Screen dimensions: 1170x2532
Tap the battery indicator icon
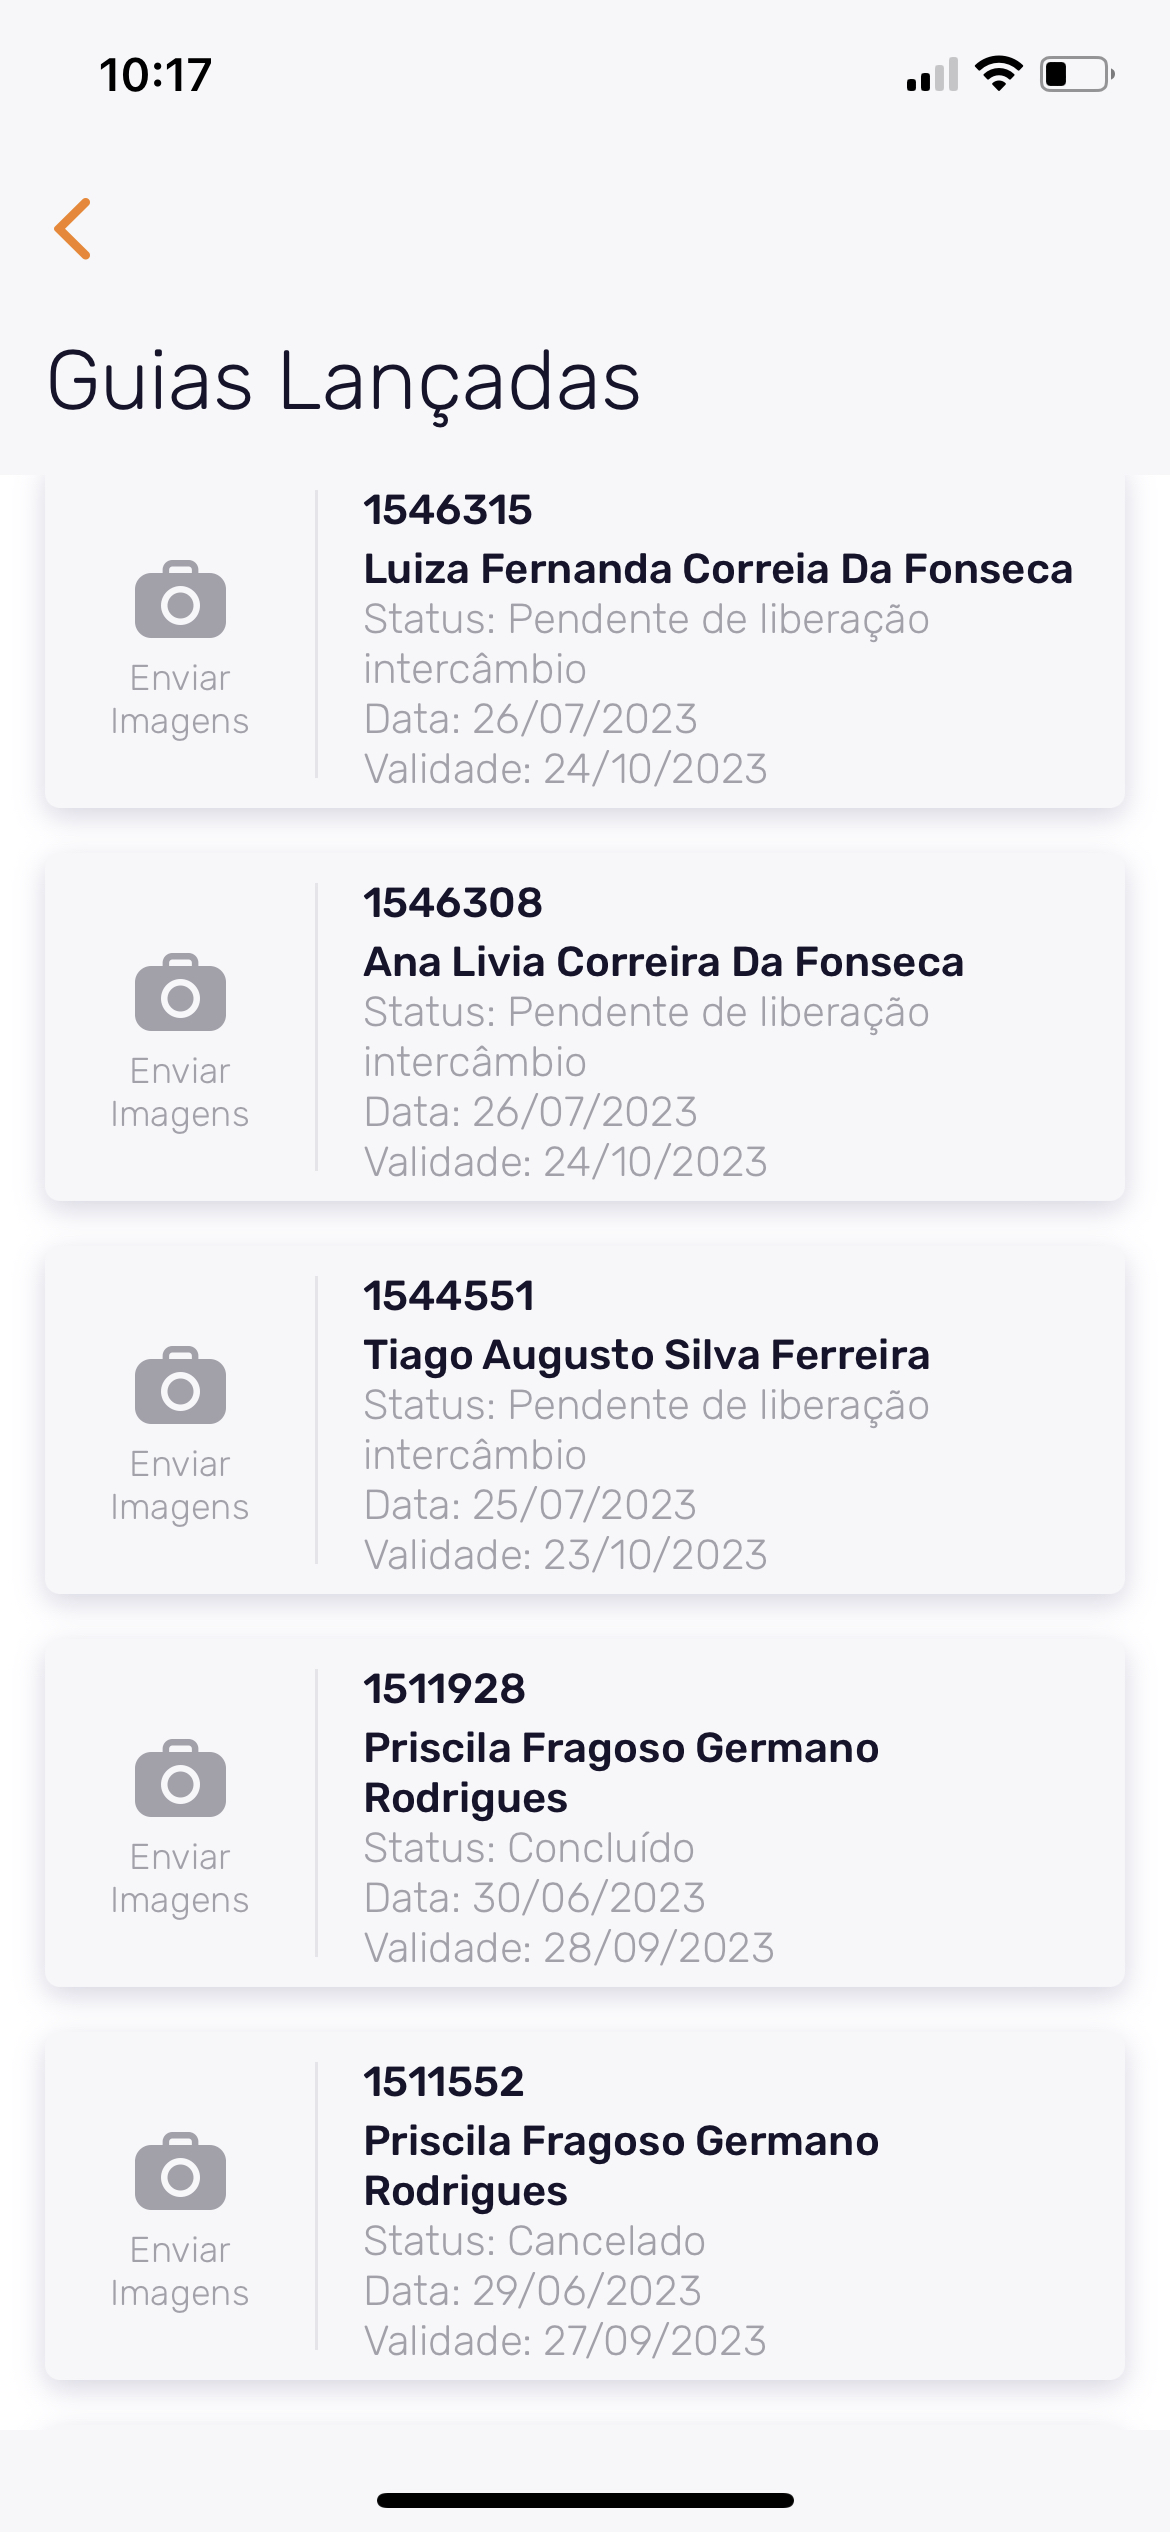point(1076,74)
